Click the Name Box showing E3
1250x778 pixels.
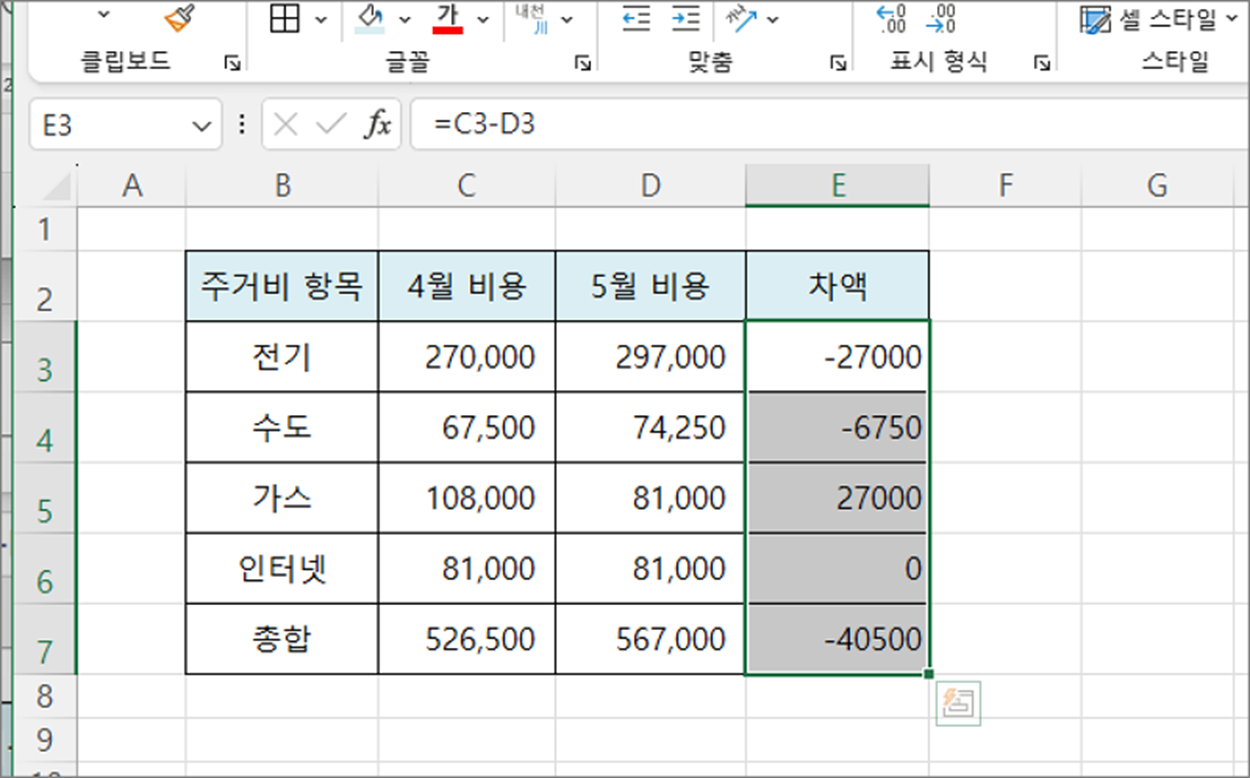click(110, 125)
